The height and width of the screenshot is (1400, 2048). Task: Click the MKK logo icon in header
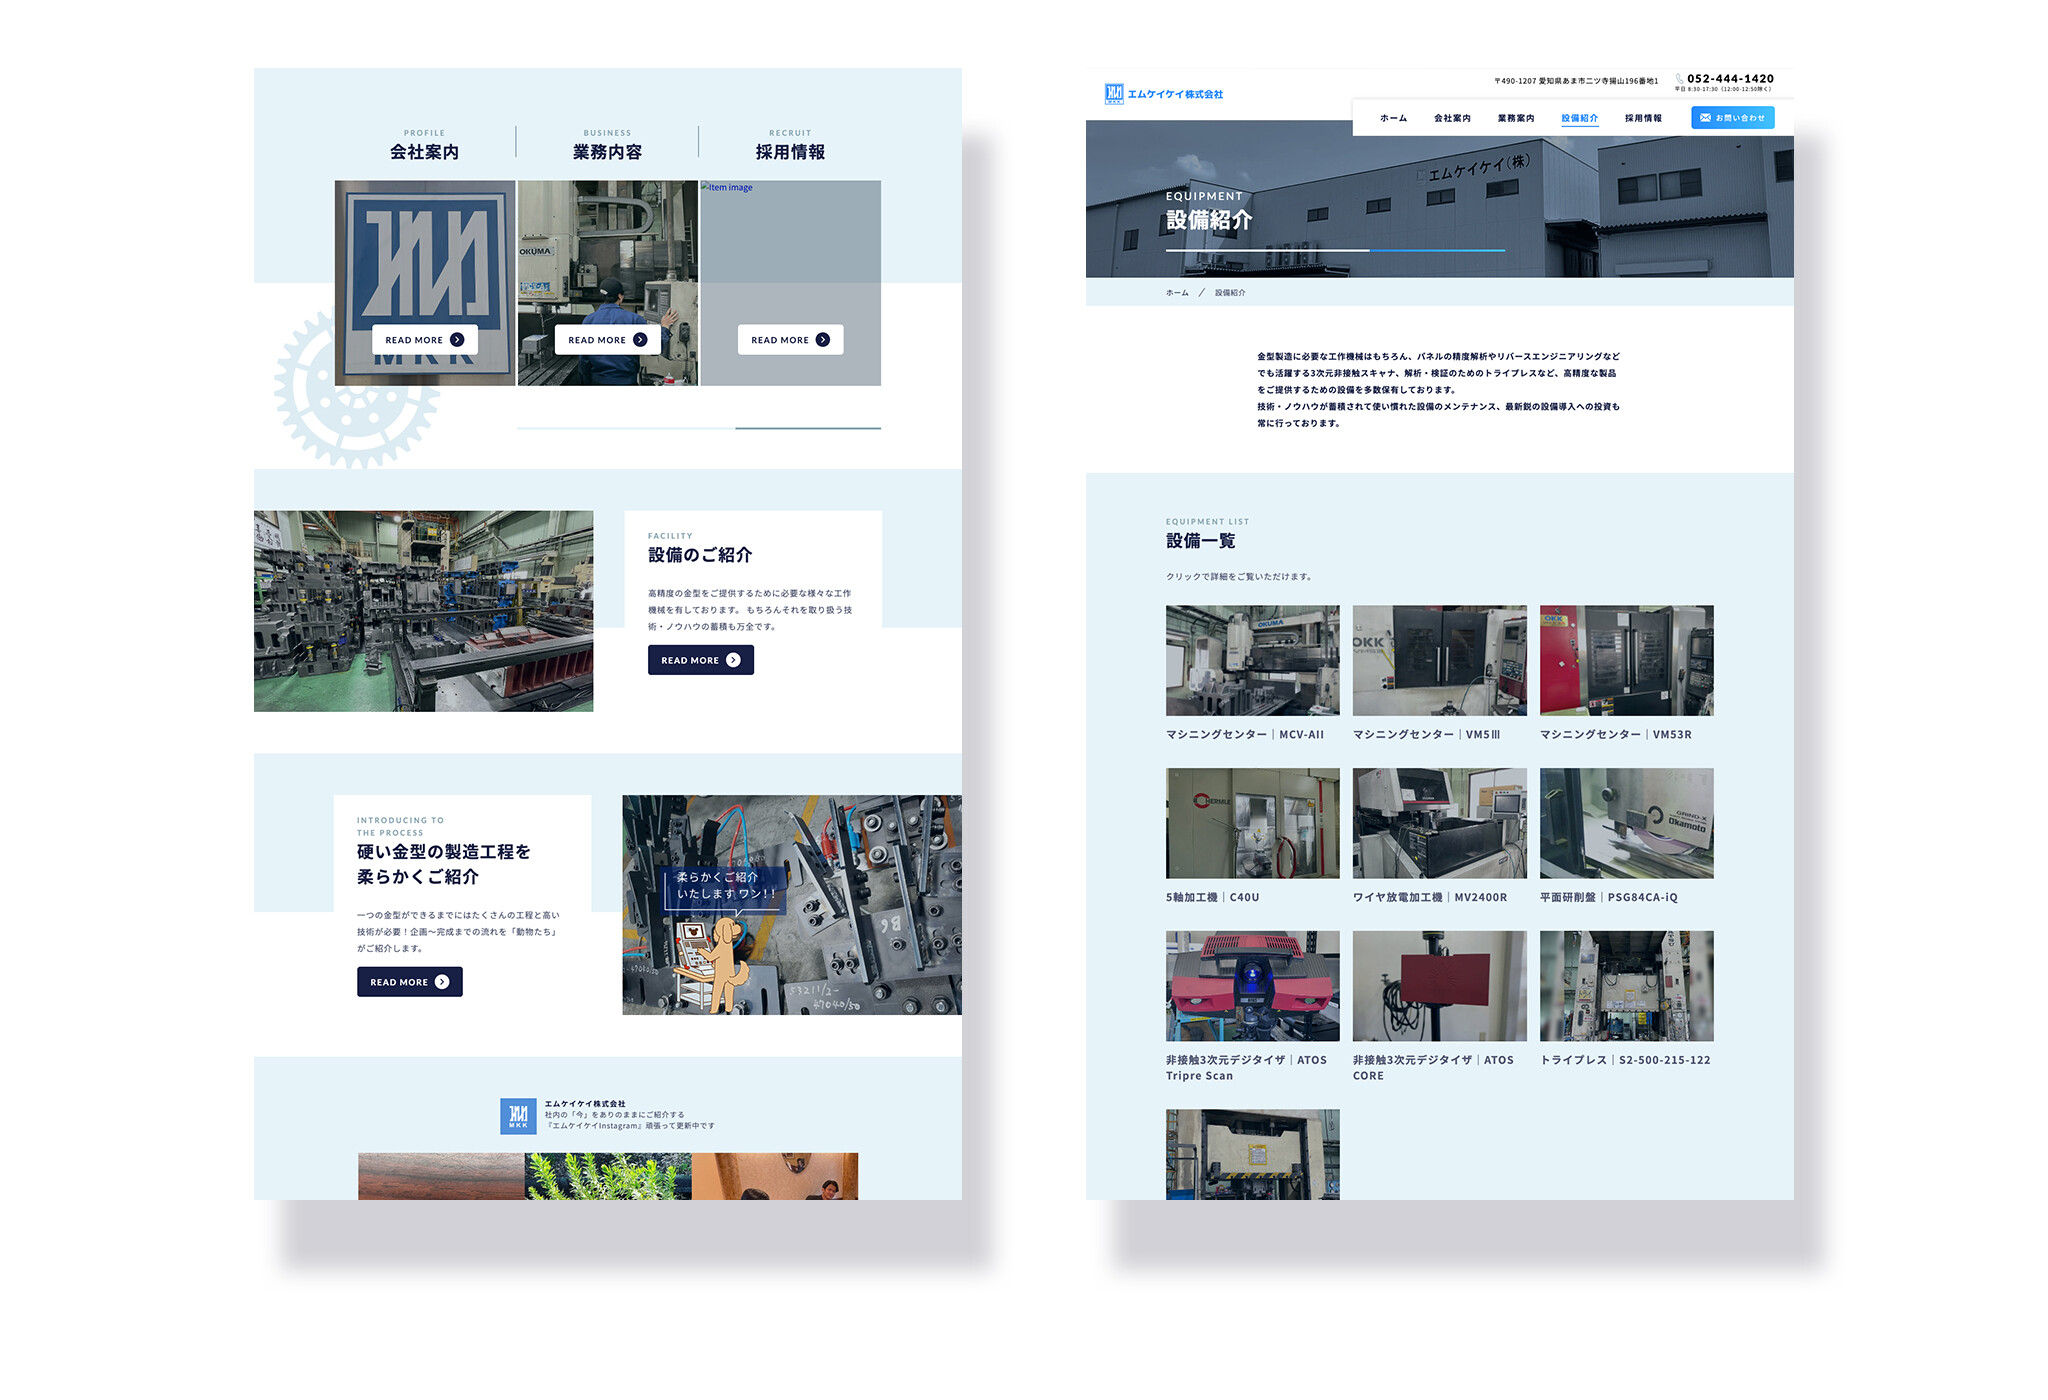coord(1114,93)
